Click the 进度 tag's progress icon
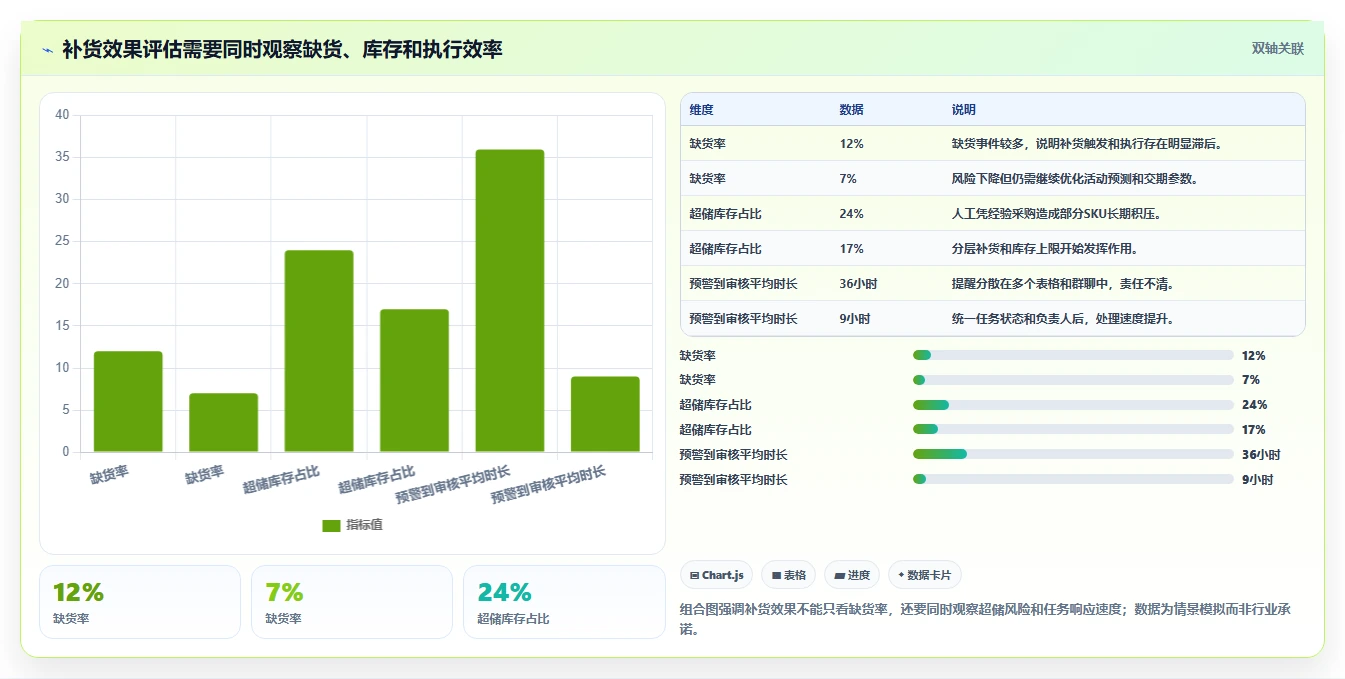This screenshot has width=1345, height=679. [x=840, y=576]
